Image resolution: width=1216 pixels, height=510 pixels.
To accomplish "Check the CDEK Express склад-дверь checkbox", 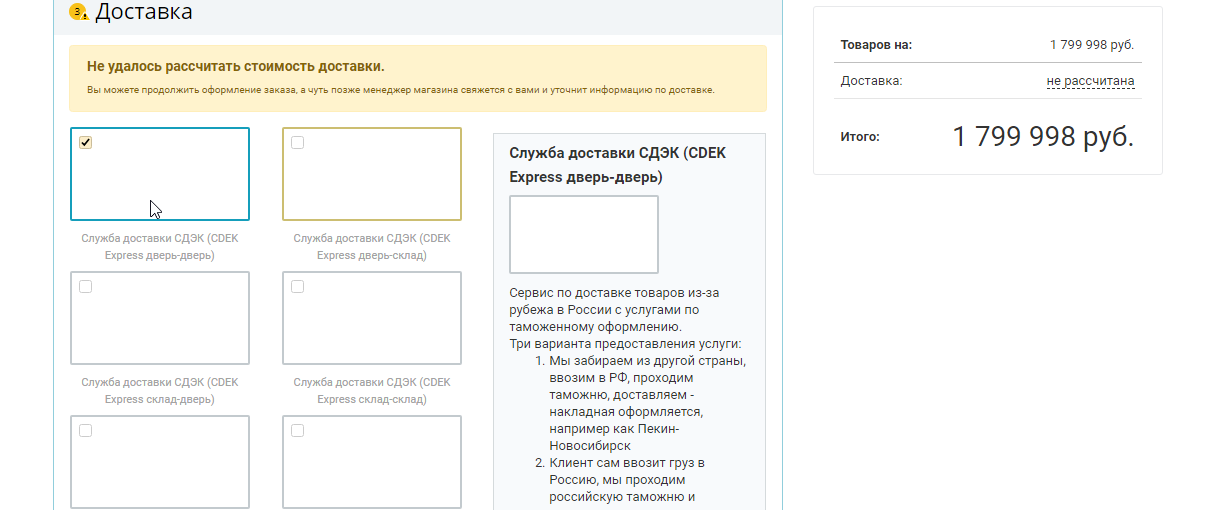I will click(x=86, y=287).
